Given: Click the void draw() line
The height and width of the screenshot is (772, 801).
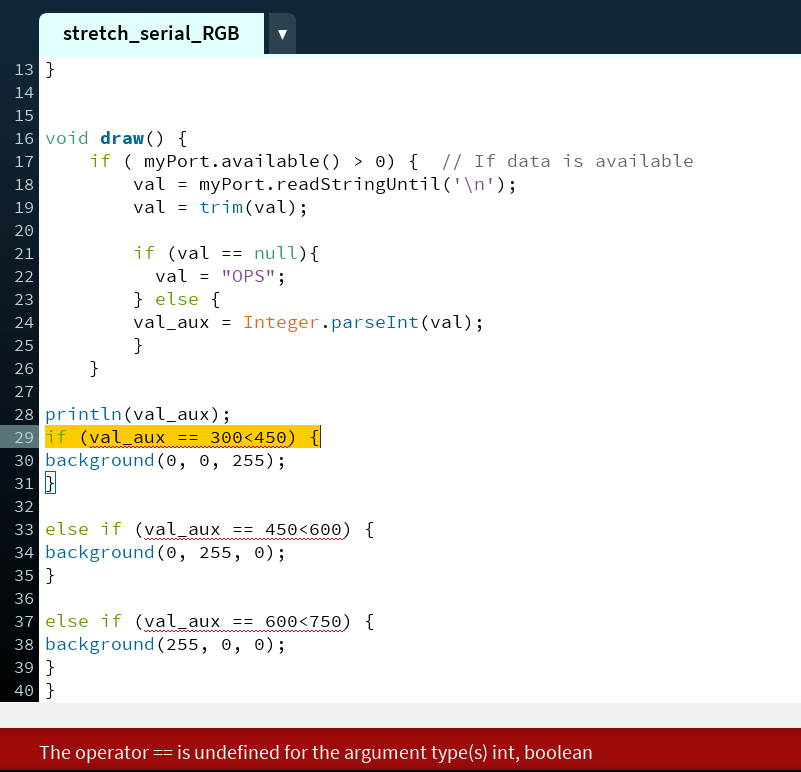Looking at the screenshot, I should [116, 138].
